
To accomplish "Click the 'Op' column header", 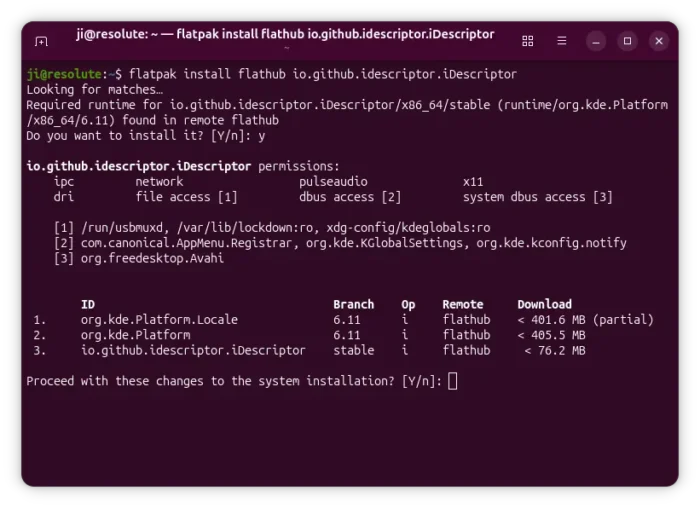I will click(408, 304).
